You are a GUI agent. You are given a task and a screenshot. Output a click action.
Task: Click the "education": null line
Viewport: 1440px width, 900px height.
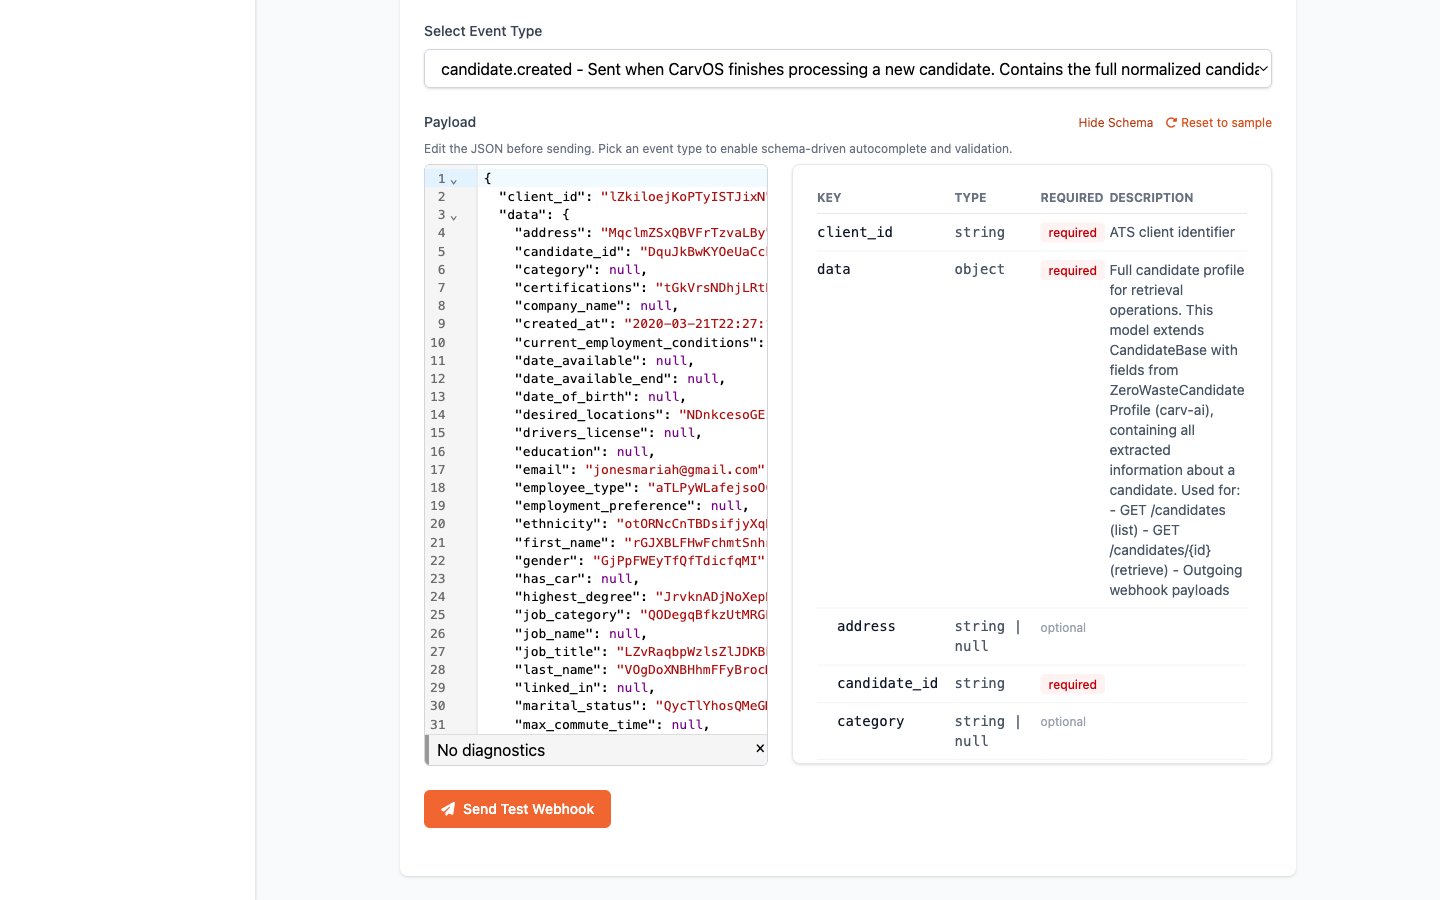pos(622,452)
